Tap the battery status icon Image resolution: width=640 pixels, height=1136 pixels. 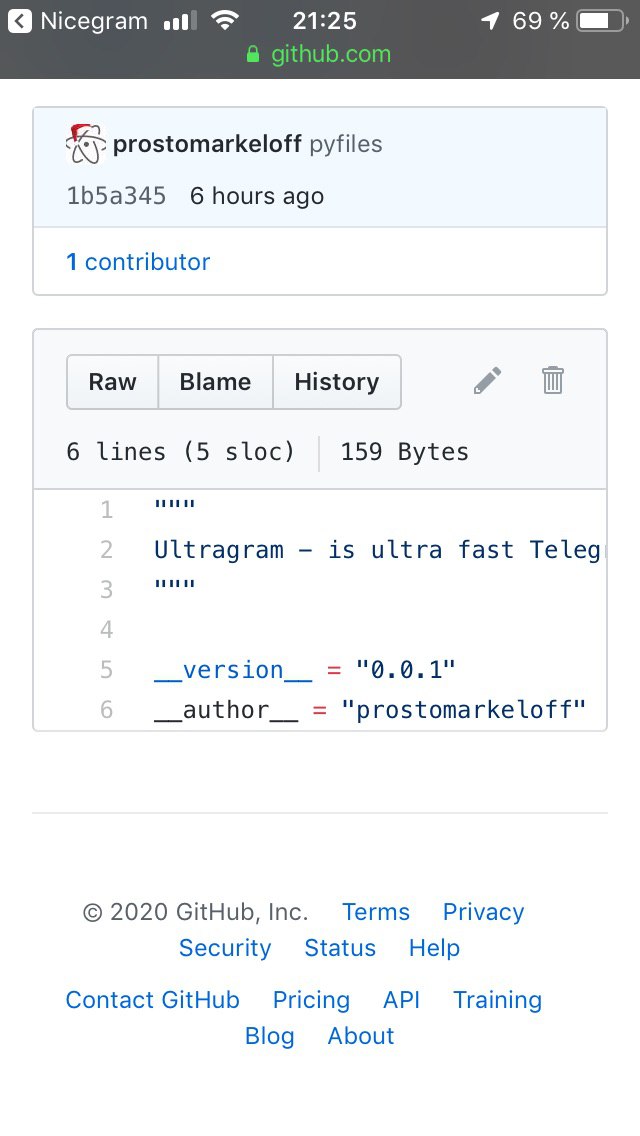point(603,21)
